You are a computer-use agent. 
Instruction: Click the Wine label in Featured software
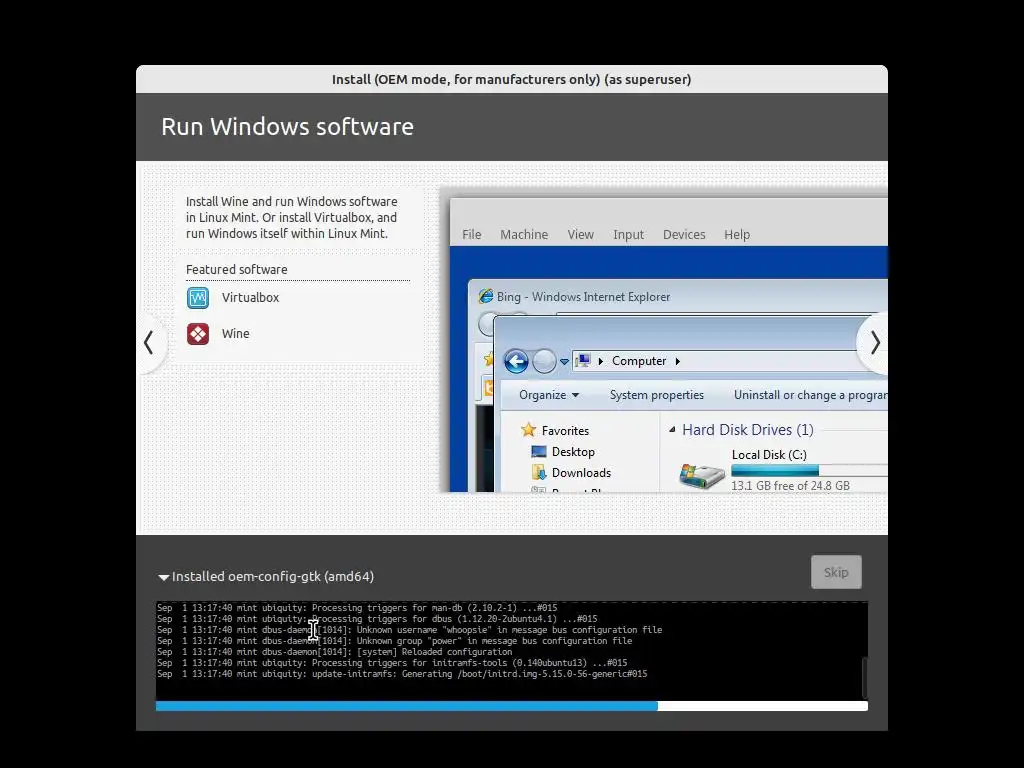(235, 334)
